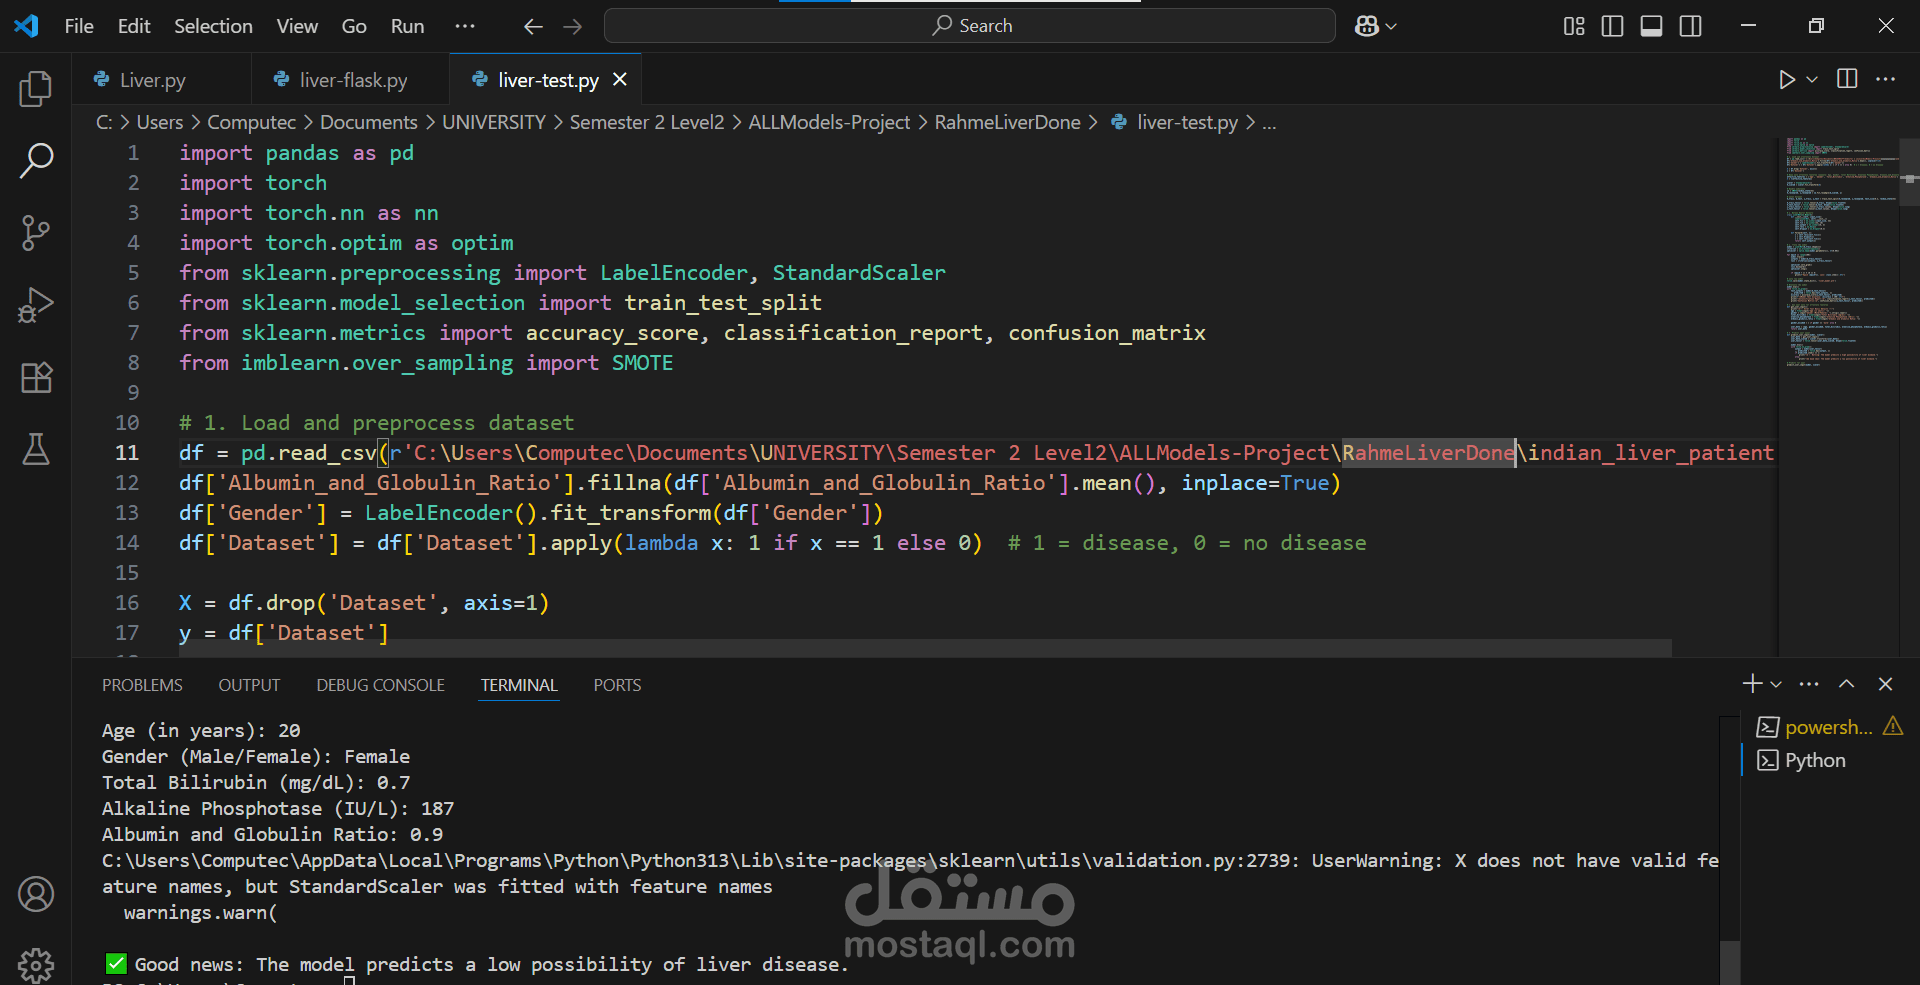
Task: Open the Search view in activity bar
Action: (x=36, y=160)
